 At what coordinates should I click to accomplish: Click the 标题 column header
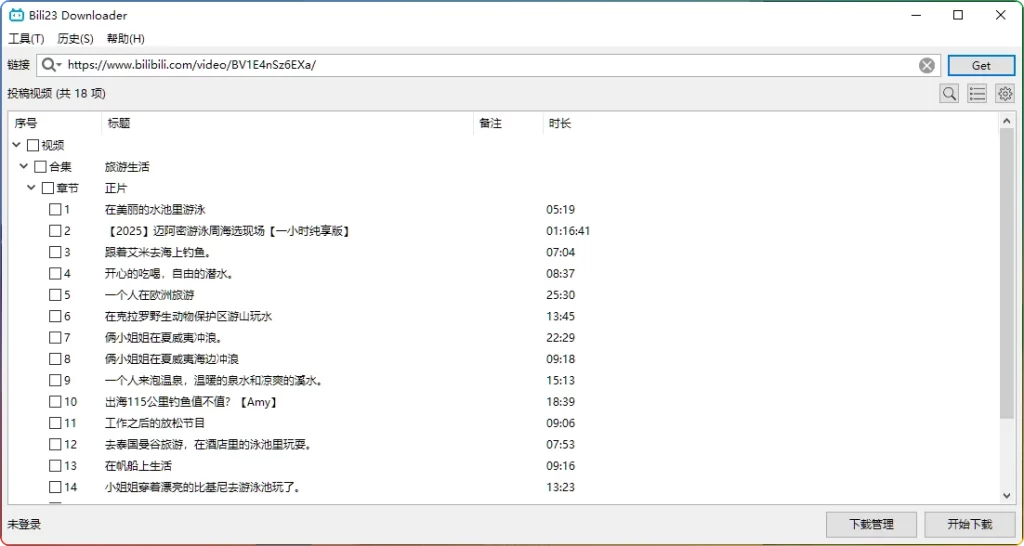(287, 123)
